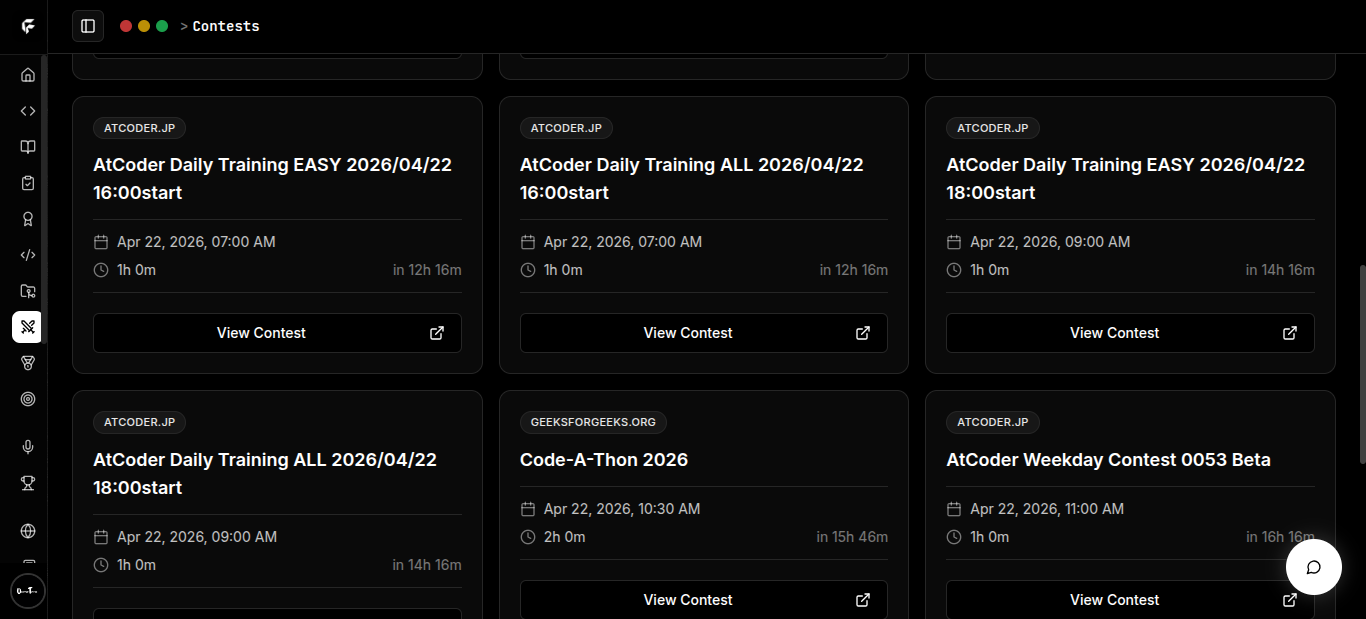This screenshot has height=619, width=1366.
Task: Click title AtCoder Daily Training EASY 2026/04/22 16:00start
Action: (272, 178)
